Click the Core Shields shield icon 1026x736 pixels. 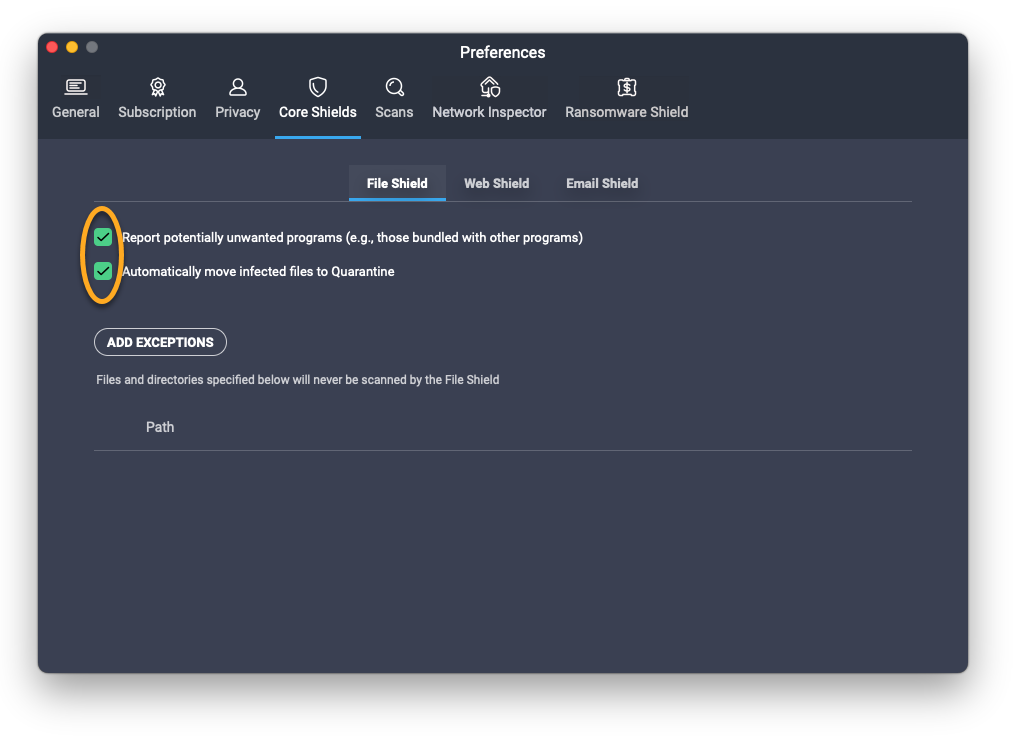click(317, 87)
